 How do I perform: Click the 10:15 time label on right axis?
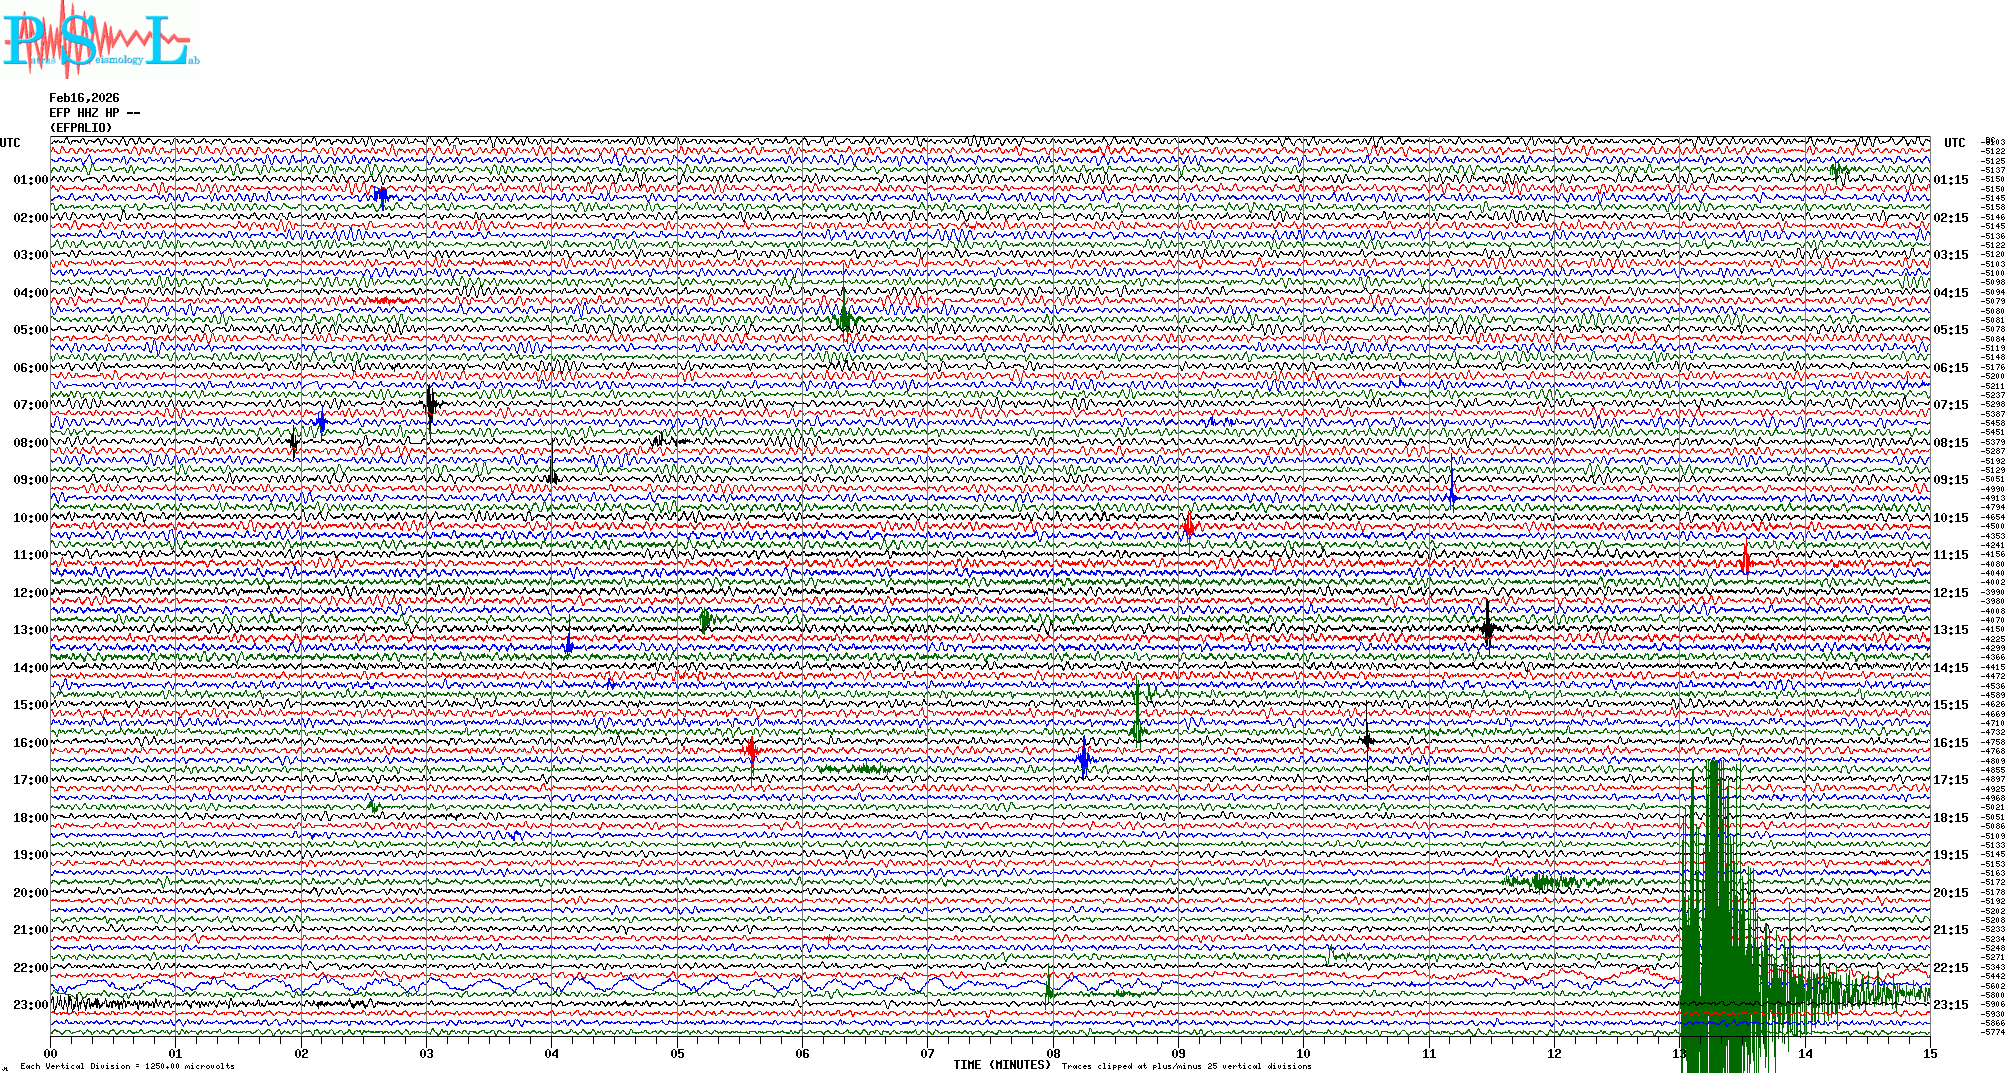click(x=1950, y=518)
